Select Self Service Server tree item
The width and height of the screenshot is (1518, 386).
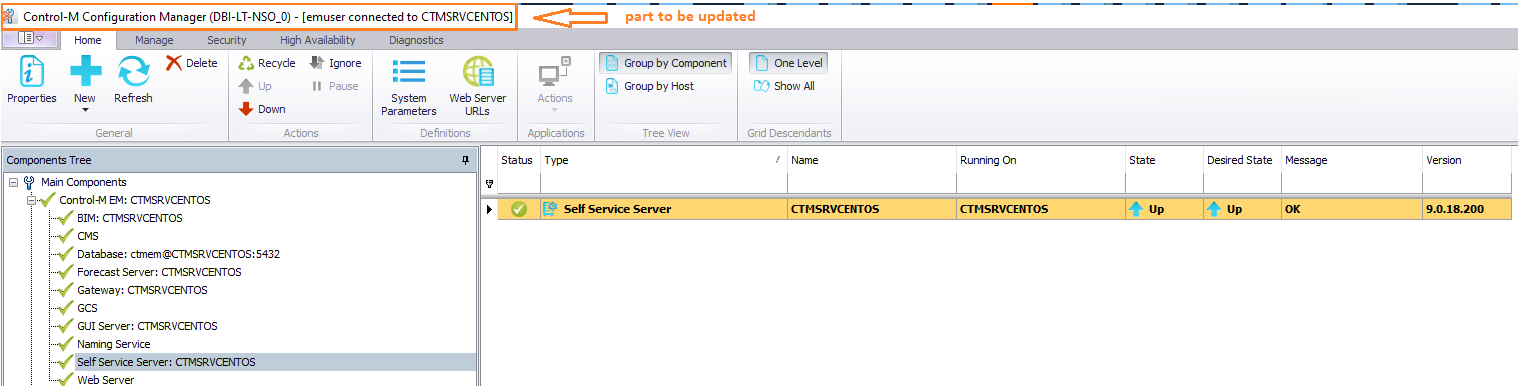tap(166, 362)
